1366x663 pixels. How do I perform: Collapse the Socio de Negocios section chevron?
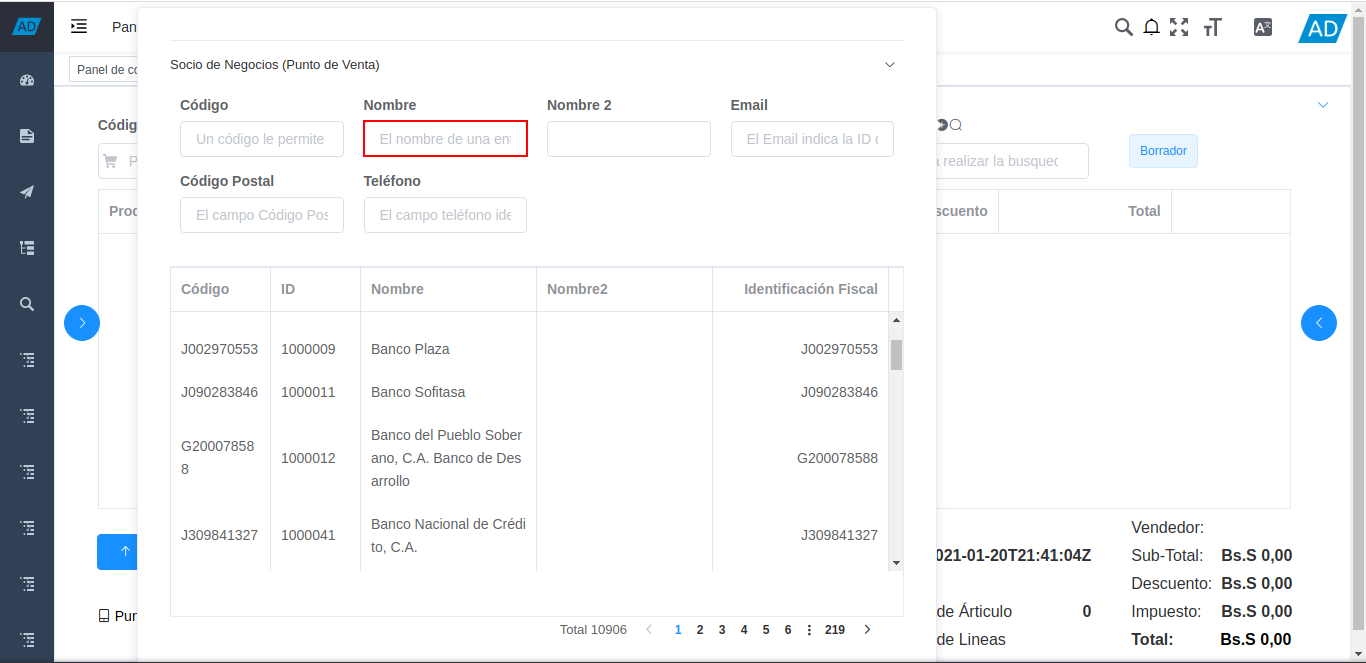coord(890,65)
